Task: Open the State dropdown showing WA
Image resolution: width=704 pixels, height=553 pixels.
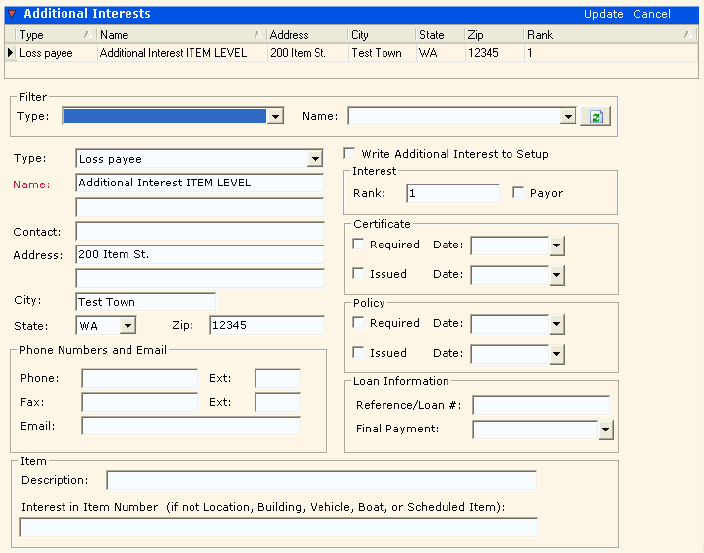Action: [x=127, y=325]
